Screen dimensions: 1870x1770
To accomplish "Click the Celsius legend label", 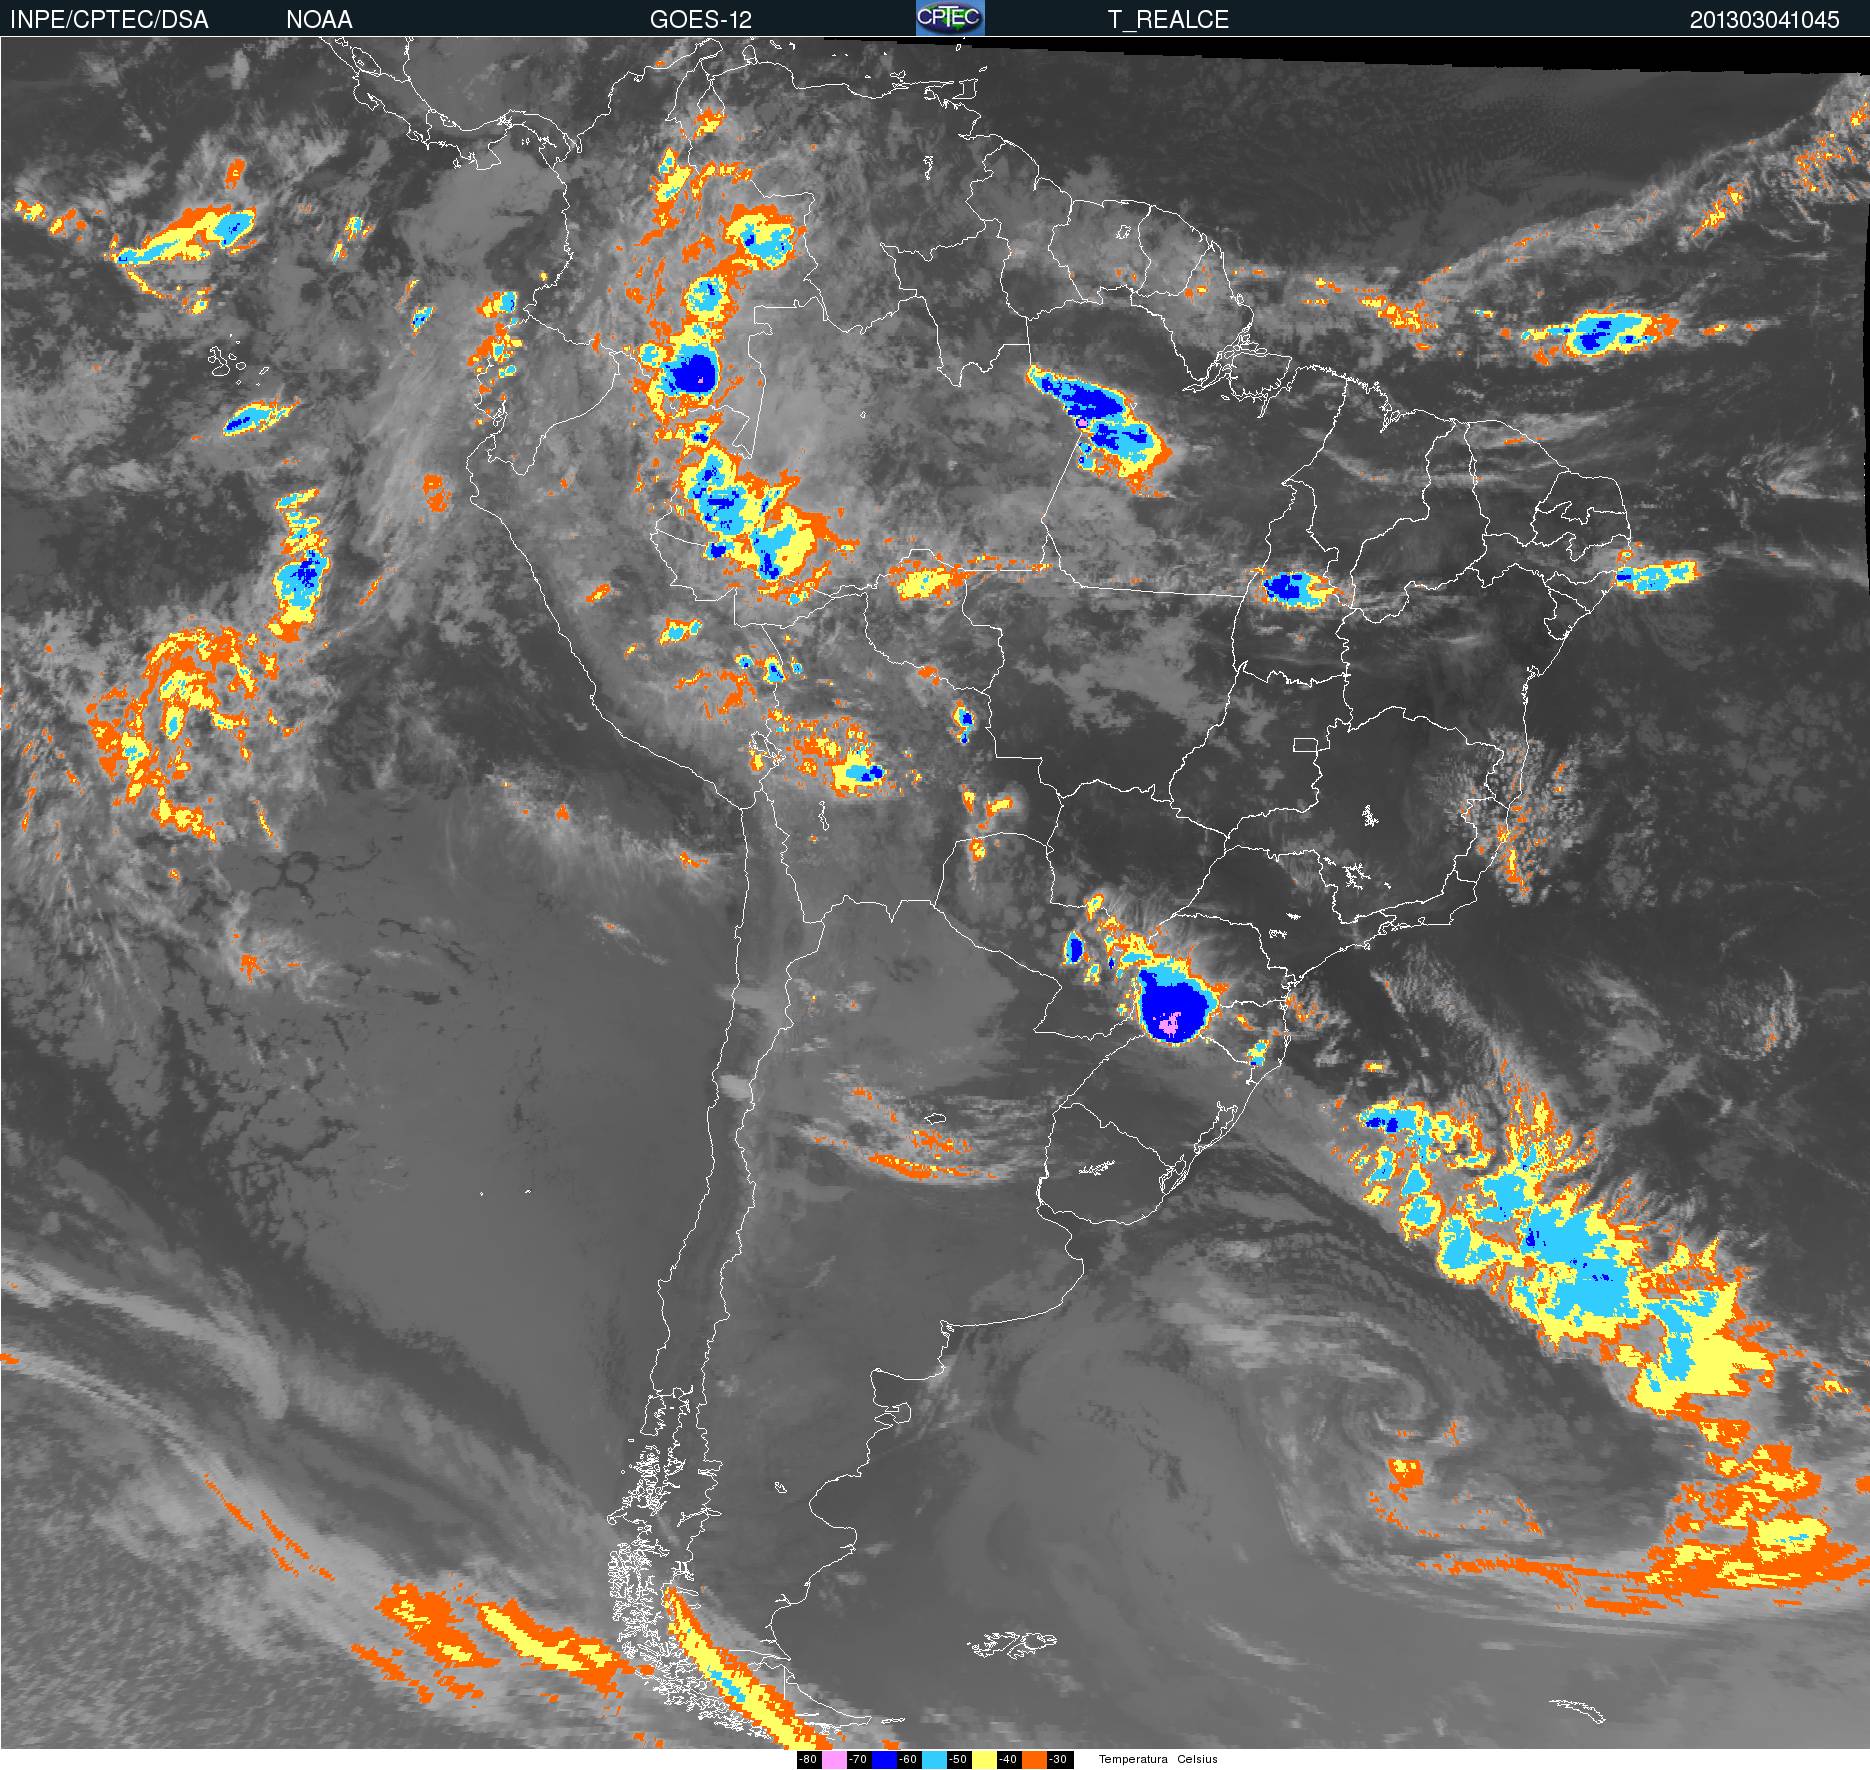I will point(1197,1760).
